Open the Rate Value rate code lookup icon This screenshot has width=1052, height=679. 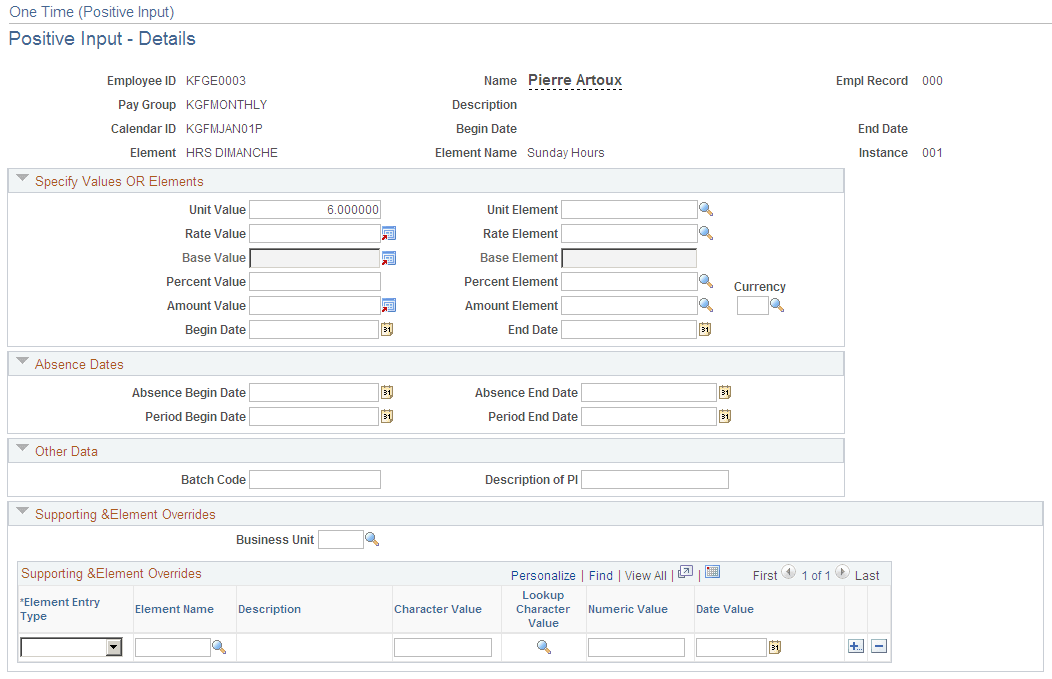click(389, 233)
